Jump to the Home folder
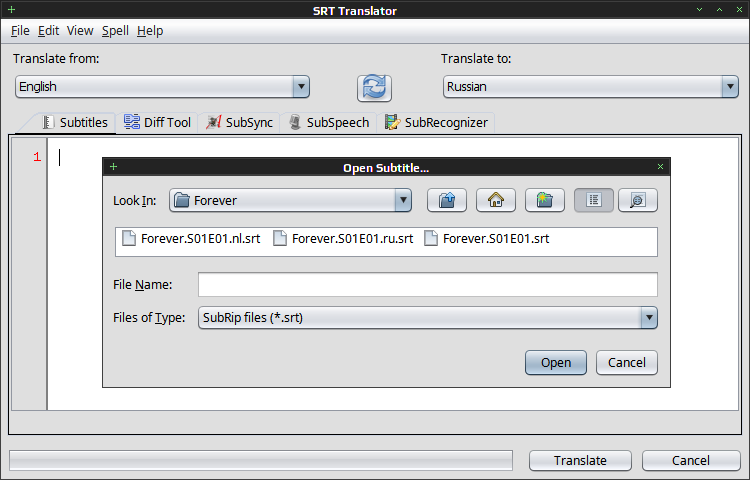Viewport: 750px width, 480px height. click(496, 200)
